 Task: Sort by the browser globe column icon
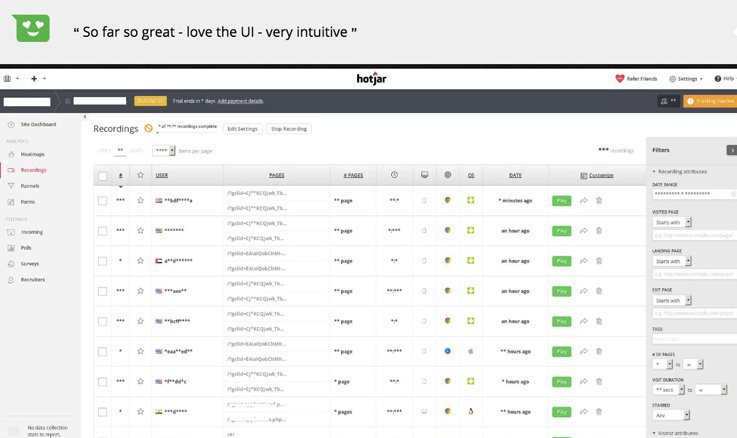pos(447,175)
